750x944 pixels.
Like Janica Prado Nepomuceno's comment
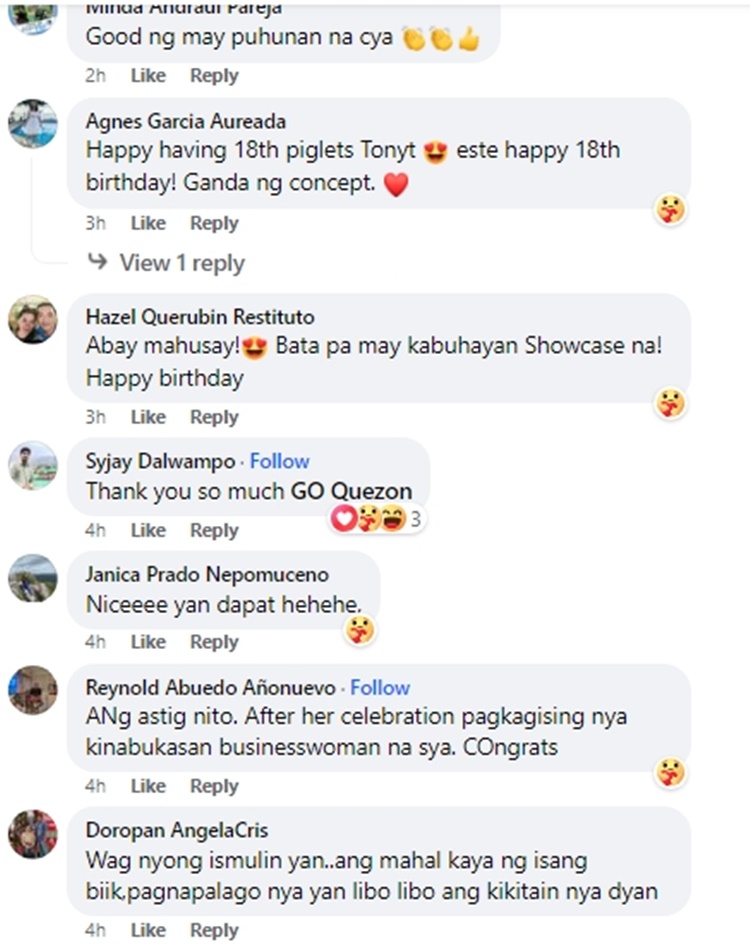(x=148, y=642)
